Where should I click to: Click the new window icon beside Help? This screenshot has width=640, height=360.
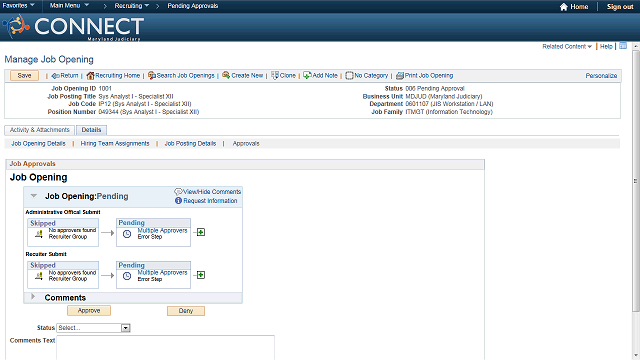click(623, 46)
